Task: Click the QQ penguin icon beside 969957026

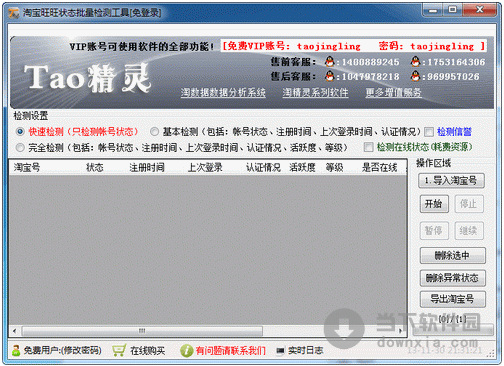Action: coord(415,76)
